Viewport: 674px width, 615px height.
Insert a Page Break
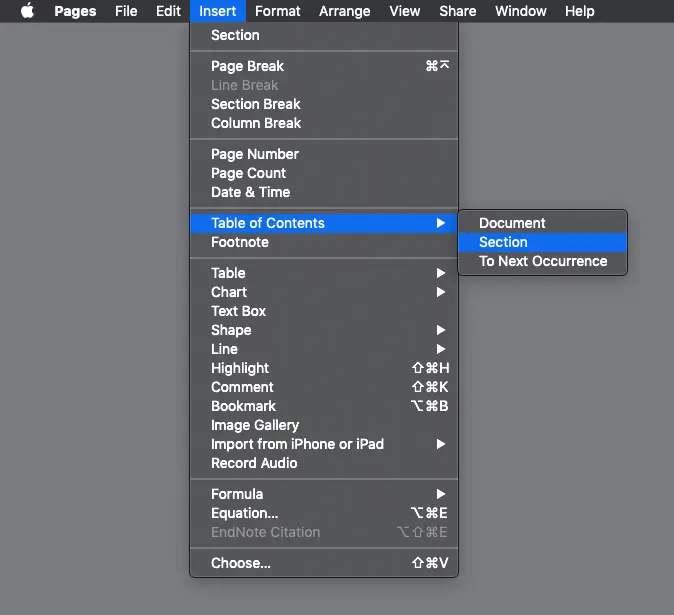click(x=324, y=66)
